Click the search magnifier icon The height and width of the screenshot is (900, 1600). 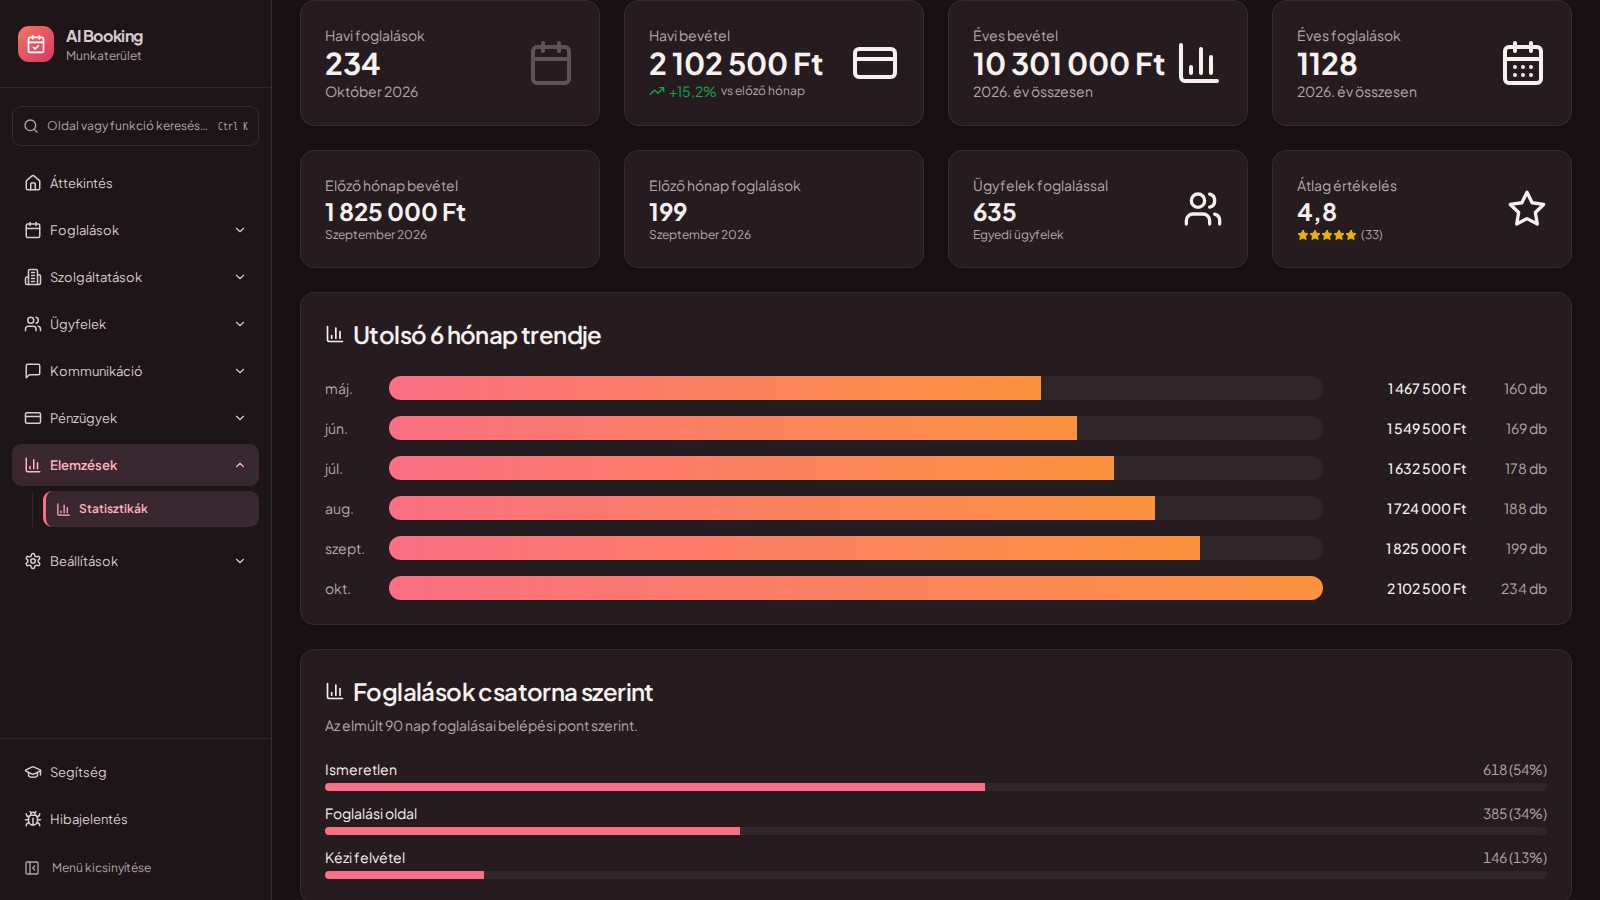32,126
